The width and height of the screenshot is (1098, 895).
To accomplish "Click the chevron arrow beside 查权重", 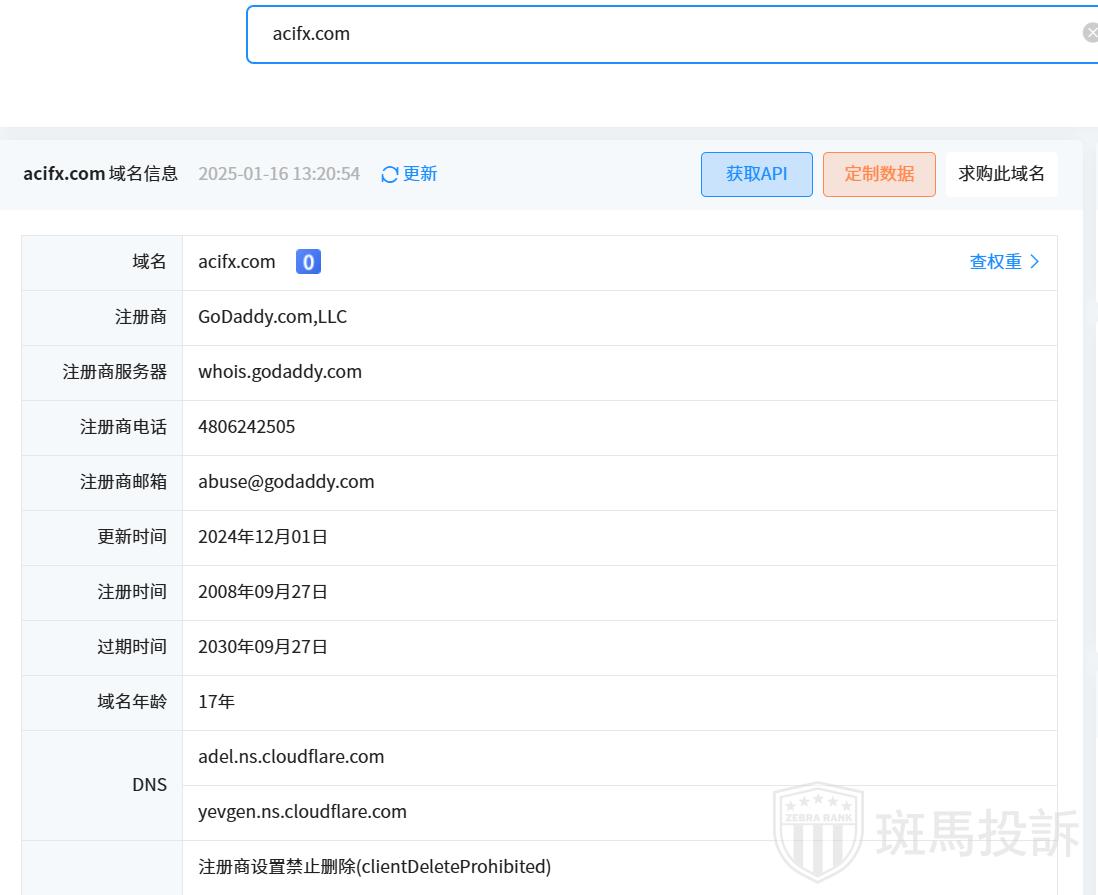I will pos(1035,262).
